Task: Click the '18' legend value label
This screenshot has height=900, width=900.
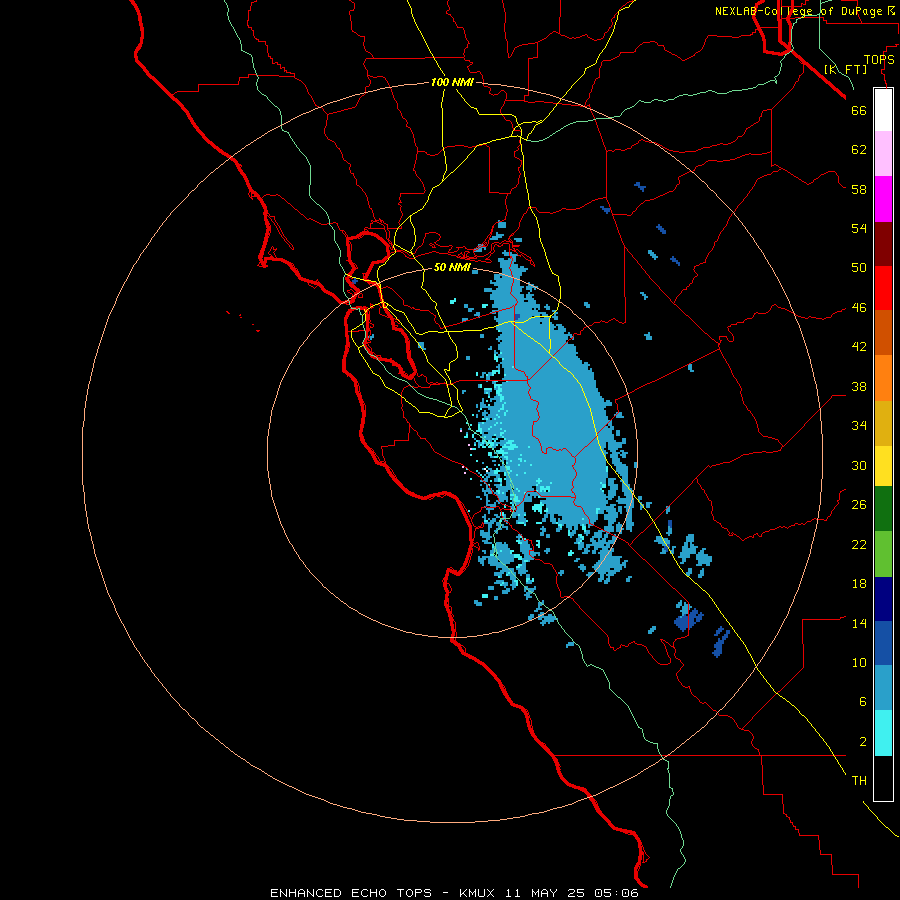Action: tap(859, 584)
